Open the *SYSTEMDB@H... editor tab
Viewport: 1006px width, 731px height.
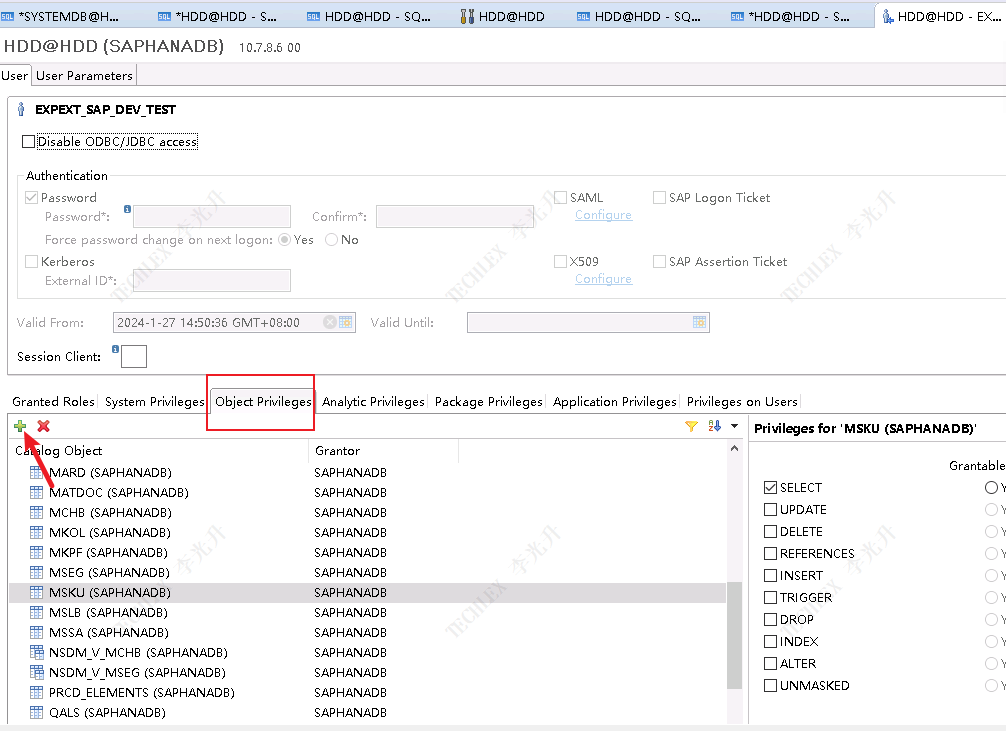[x=61, y=16]
